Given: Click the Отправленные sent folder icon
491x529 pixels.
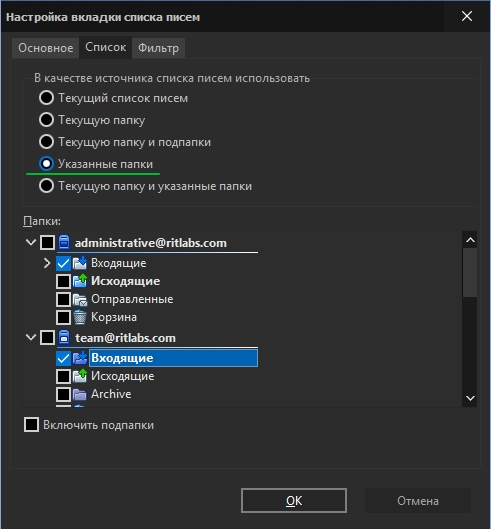Looking at the screenshot, I should 80,299.
